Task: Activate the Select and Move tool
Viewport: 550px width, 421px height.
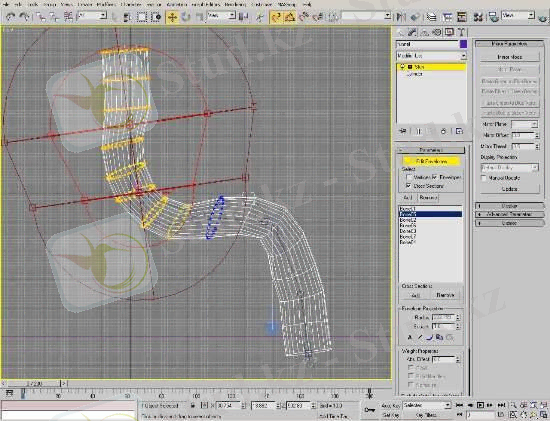Action: coord(172,17)
